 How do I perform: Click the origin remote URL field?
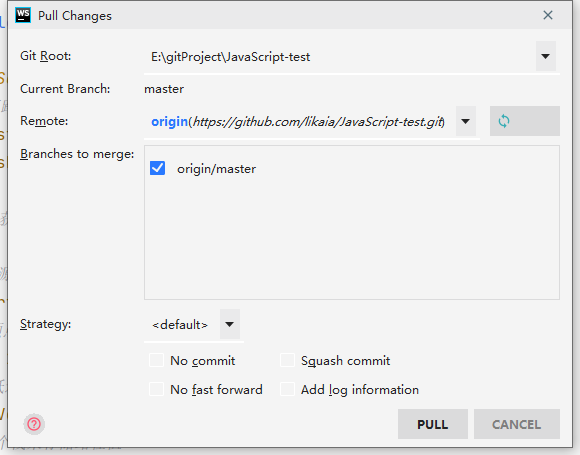click(x=300, y=121)
